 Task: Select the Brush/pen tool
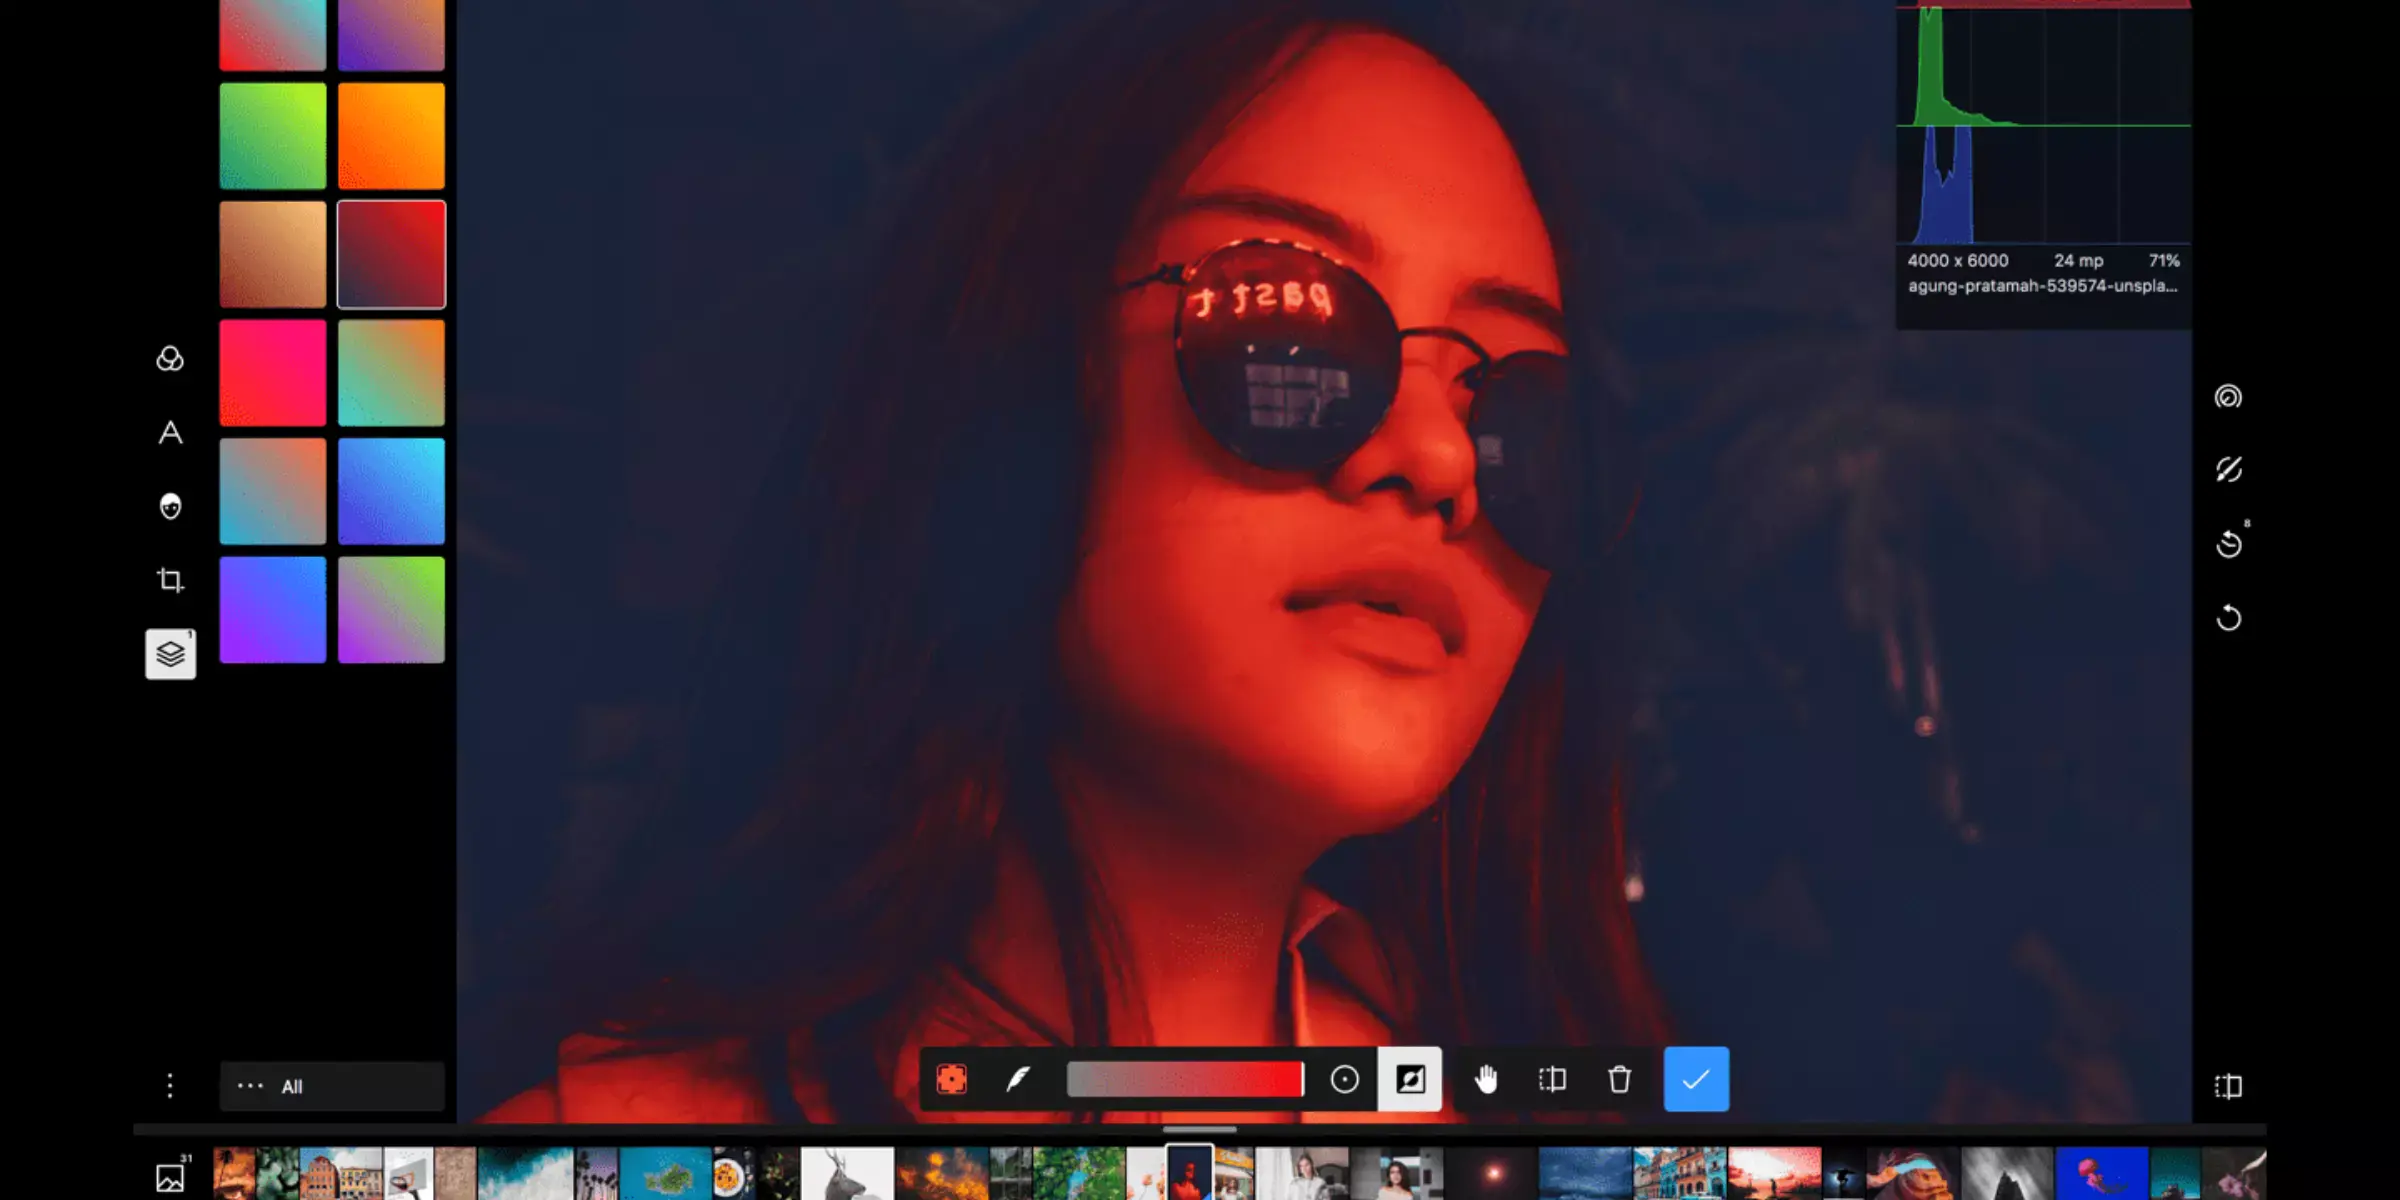coord(1016,1079)
